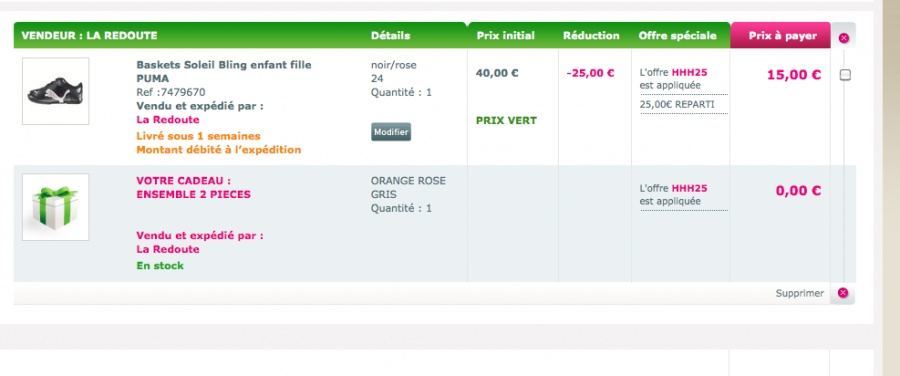Click the PRIX VERT label

(506, 121)
